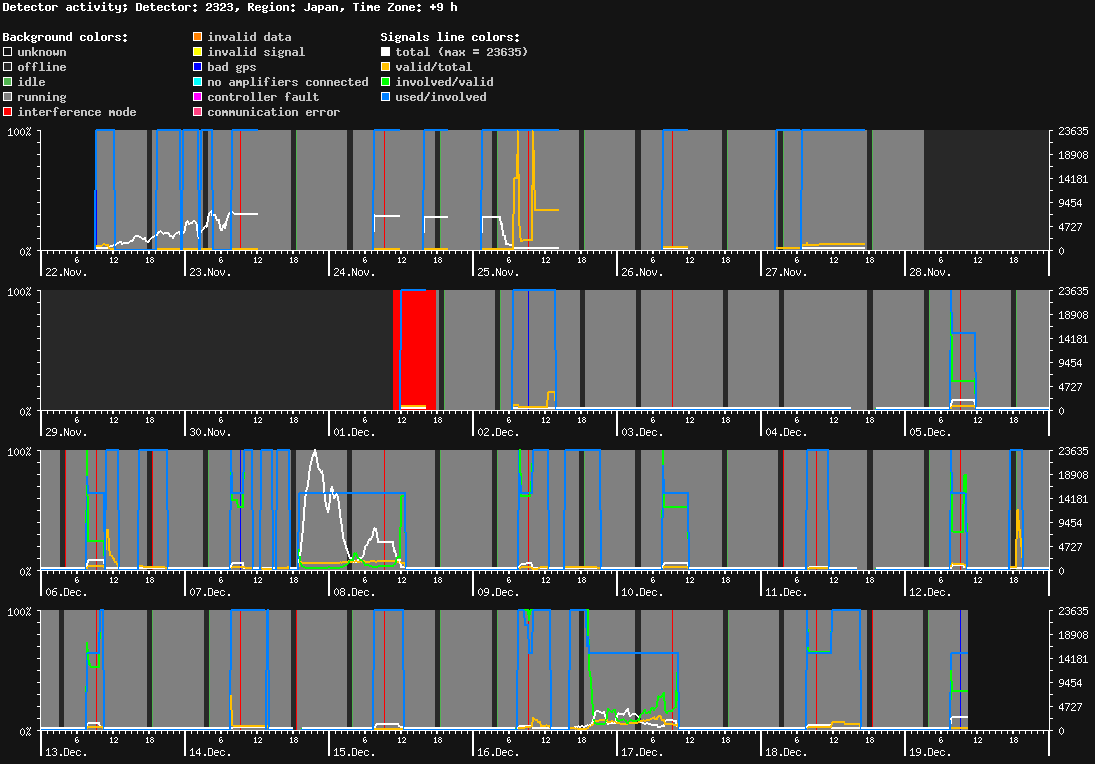
Task: Click the 'Signals line colors:' heading
Action: [450, 37]
